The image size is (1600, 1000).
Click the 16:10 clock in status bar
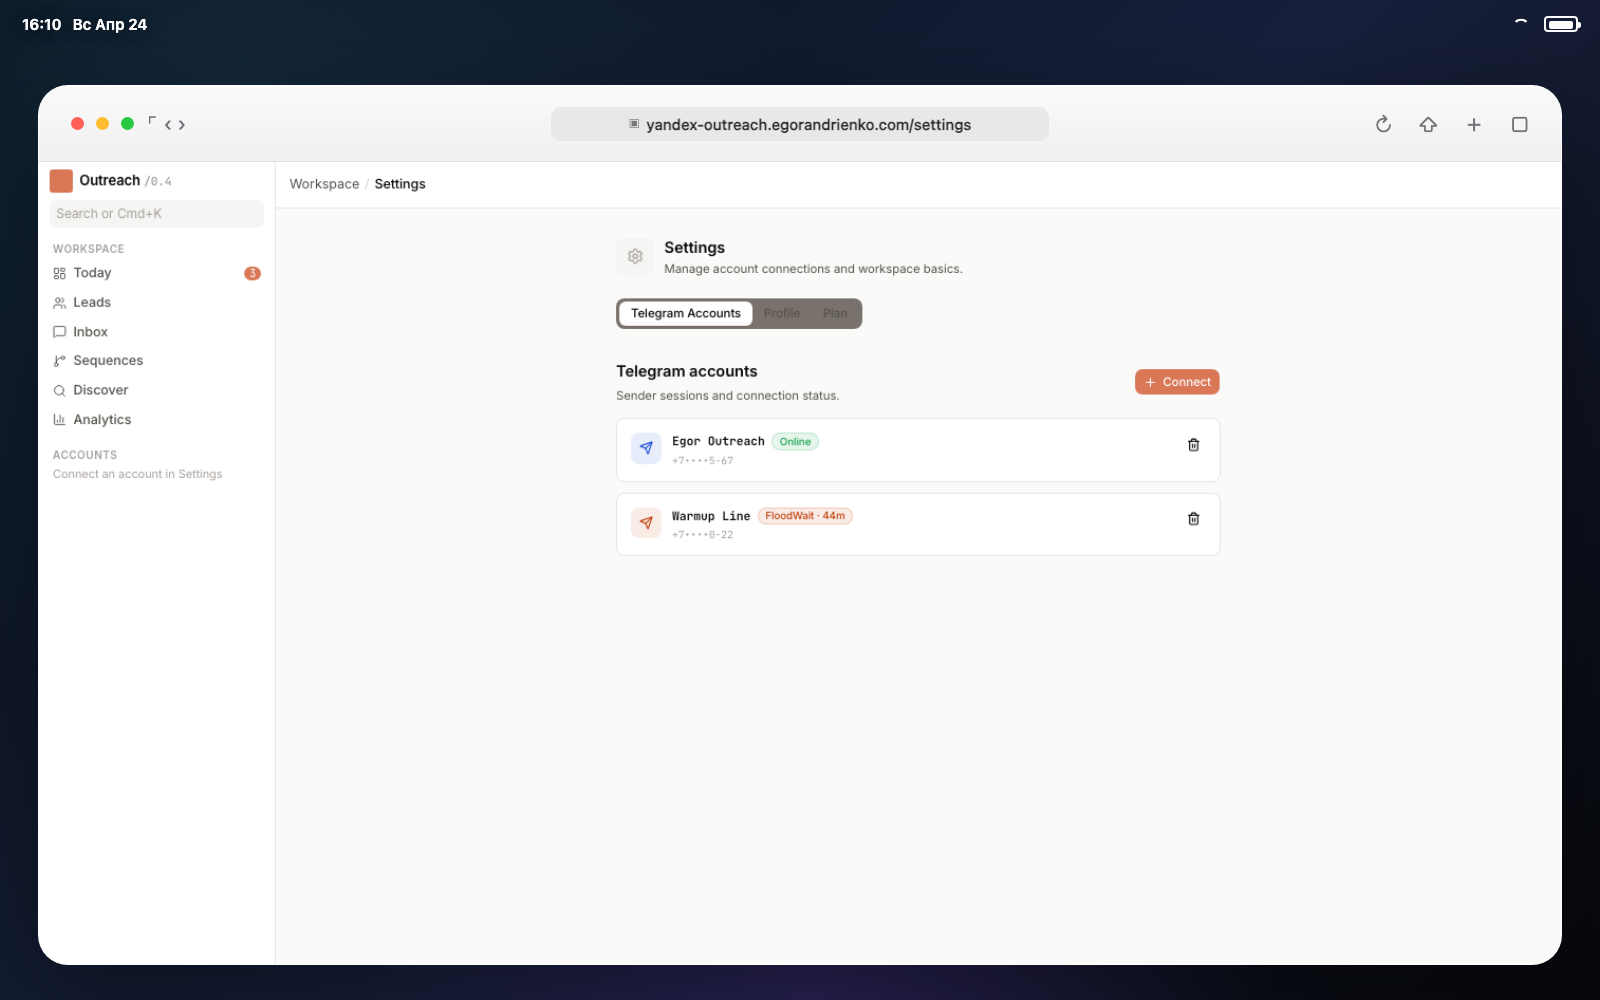[x=42, y=25]
